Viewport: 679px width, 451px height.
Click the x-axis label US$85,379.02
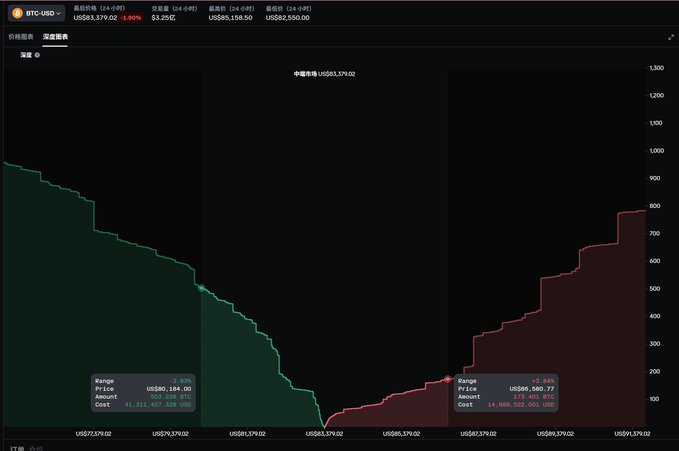pyautogui.click(x=401, y=434)
